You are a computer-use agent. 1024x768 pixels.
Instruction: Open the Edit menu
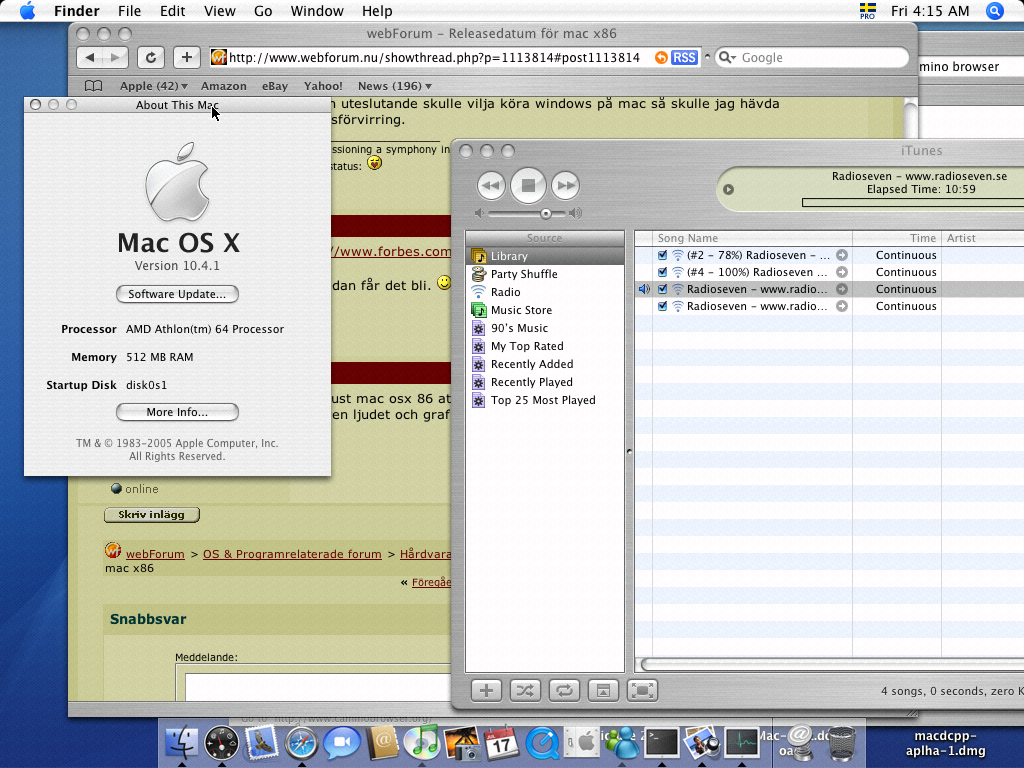pyautogui.click(x=172, y=11)
